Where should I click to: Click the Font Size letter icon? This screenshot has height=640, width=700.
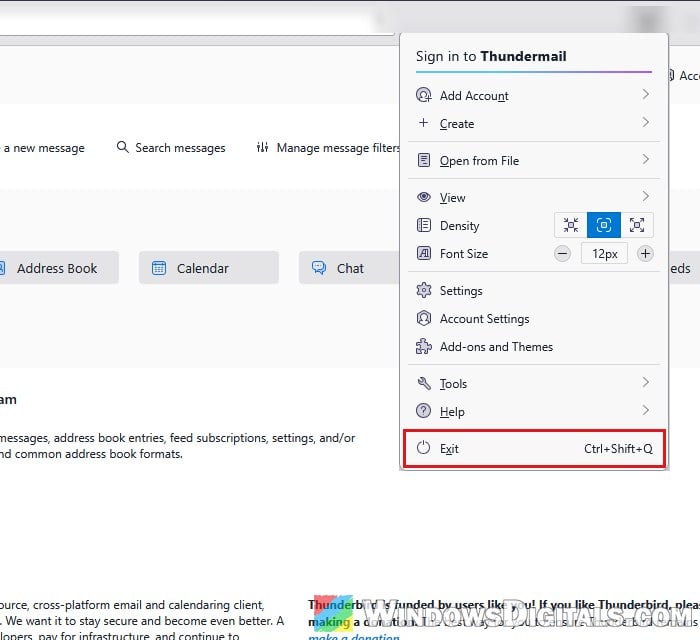click(424, 253)
